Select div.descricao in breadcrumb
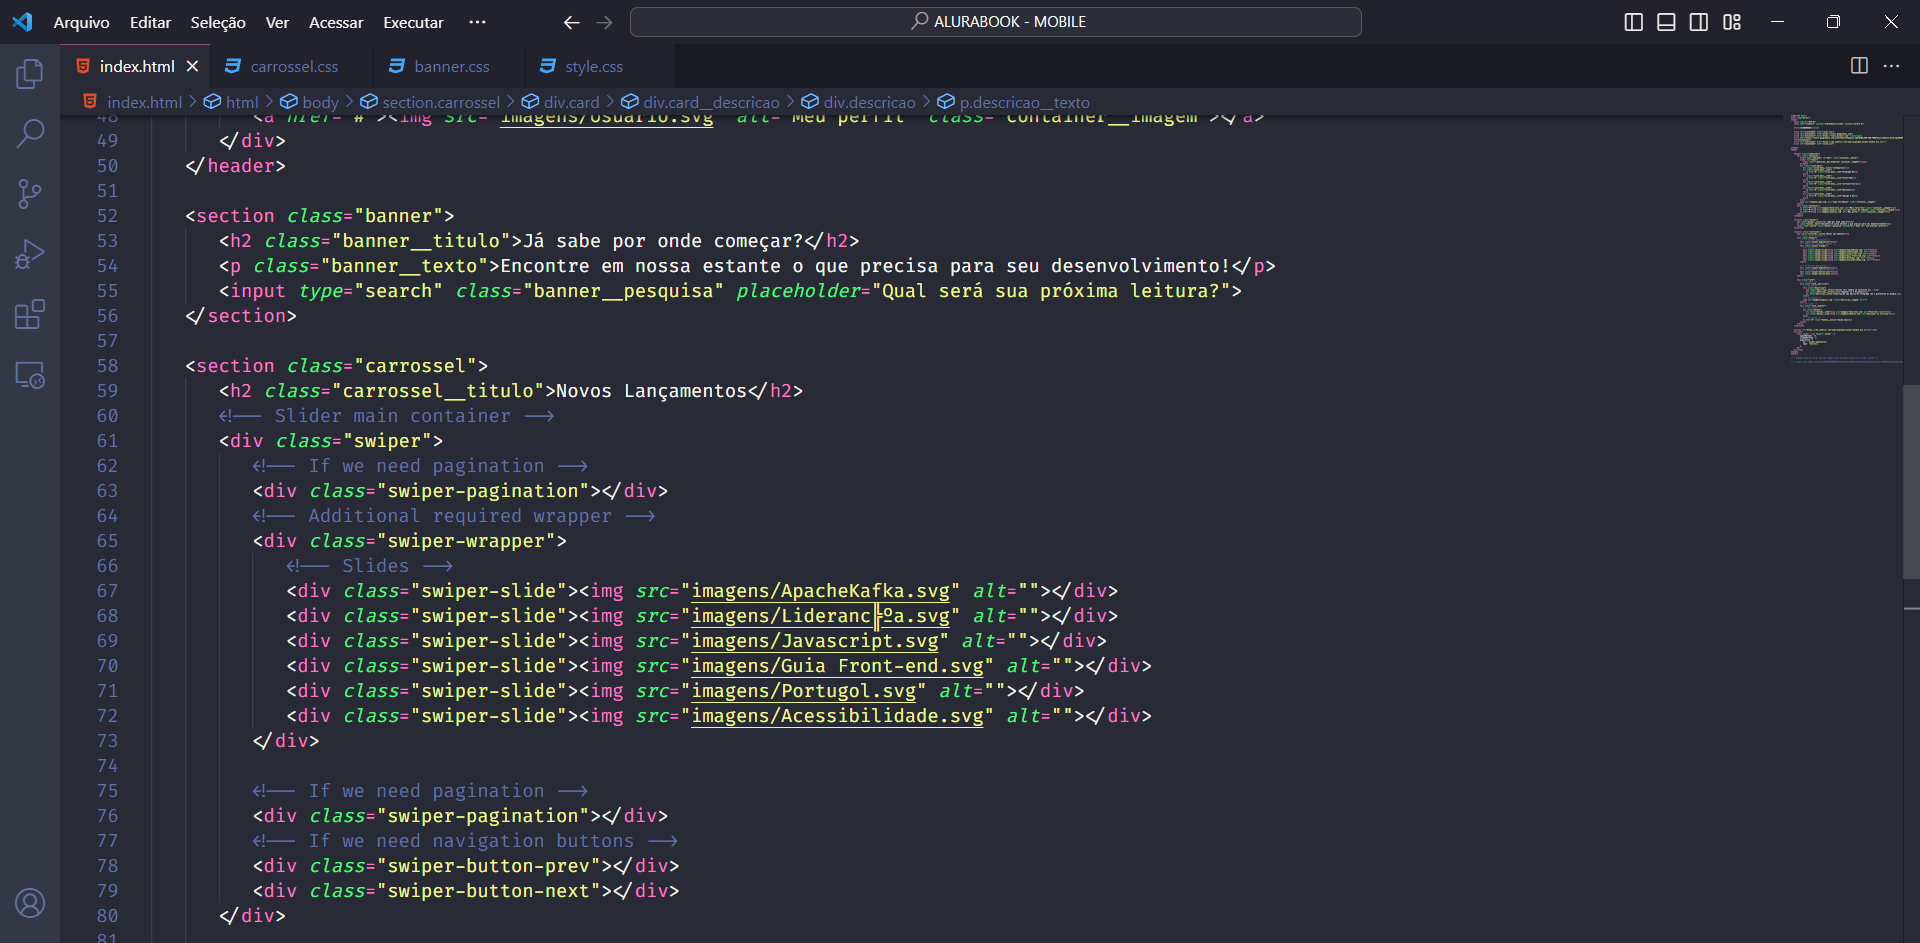The width and height of the screenshot is (1920, 943). click(869, 102)
